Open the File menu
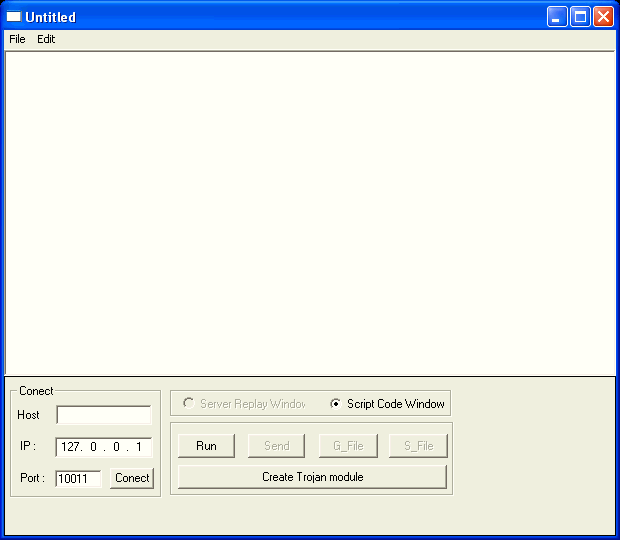Screen dimensions: 620x540 17,40
